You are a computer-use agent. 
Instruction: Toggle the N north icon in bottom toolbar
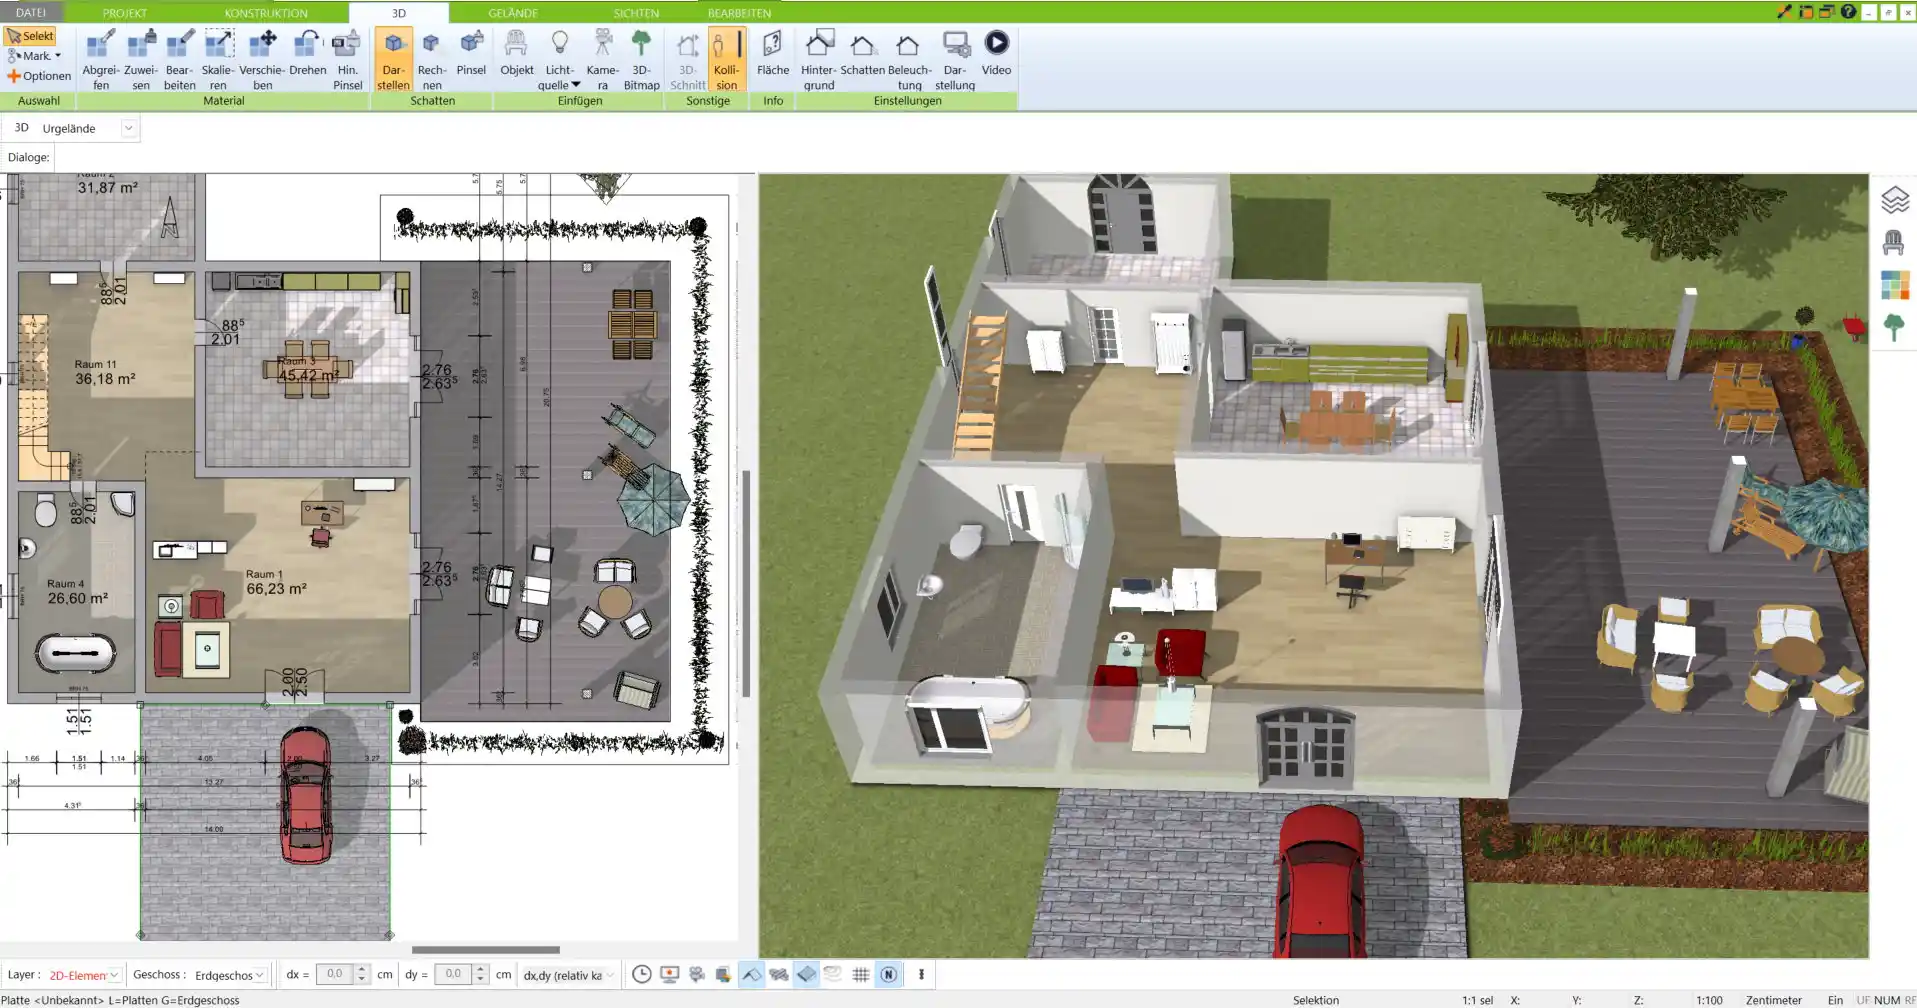[x=888, y=974]
